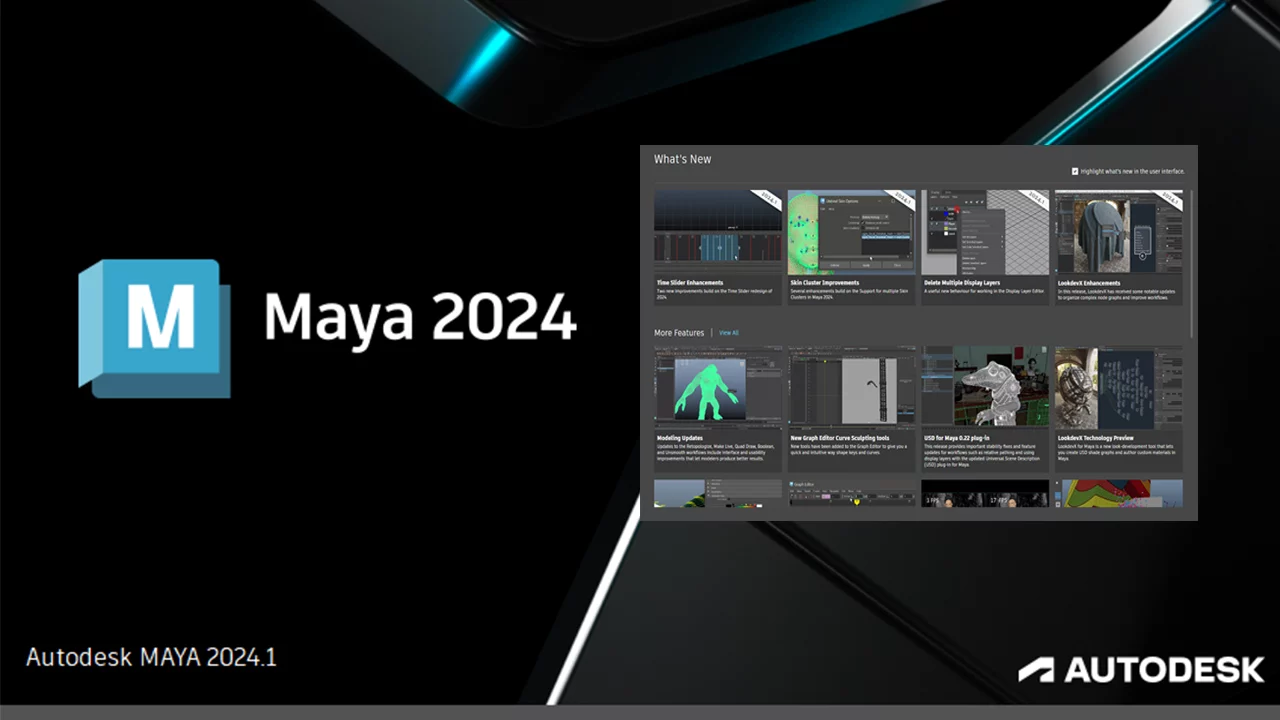
Task: Click the What's New heading
Action: tap(682, 159)
